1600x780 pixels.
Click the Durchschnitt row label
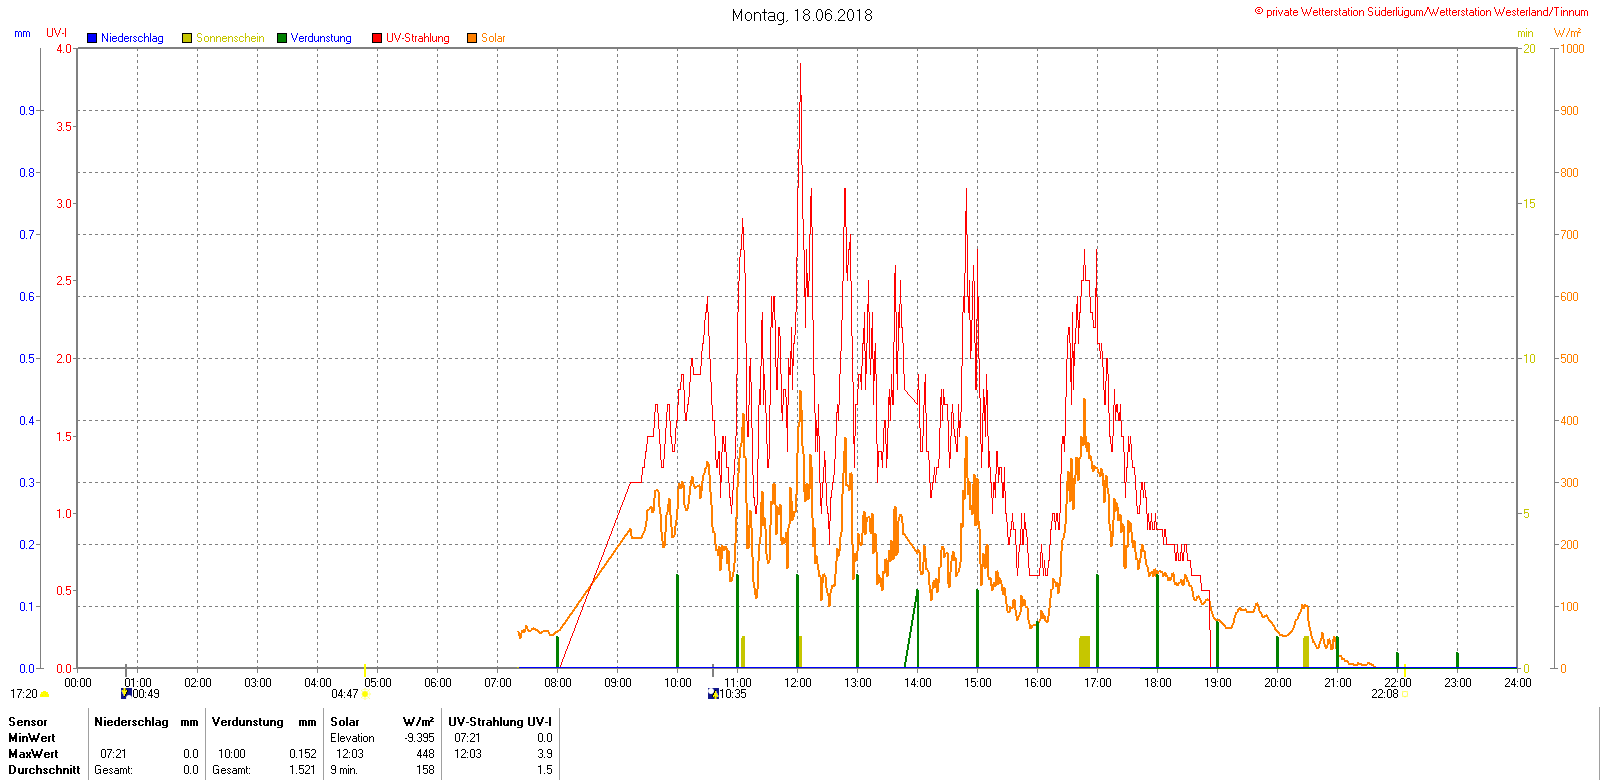click(44, 770)
